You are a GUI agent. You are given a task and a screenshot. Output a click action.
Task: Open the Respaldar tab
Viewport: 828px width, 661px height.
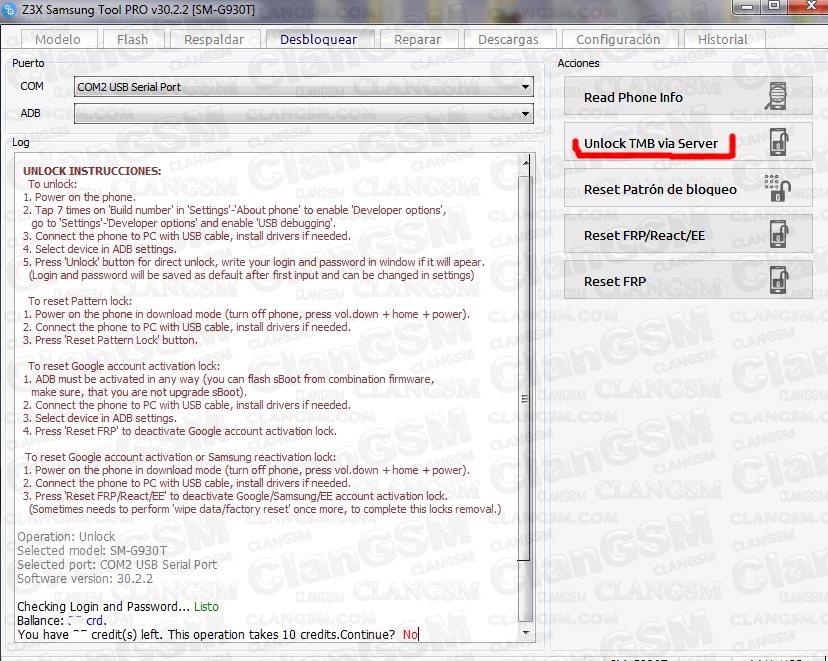tap(214, 39)
